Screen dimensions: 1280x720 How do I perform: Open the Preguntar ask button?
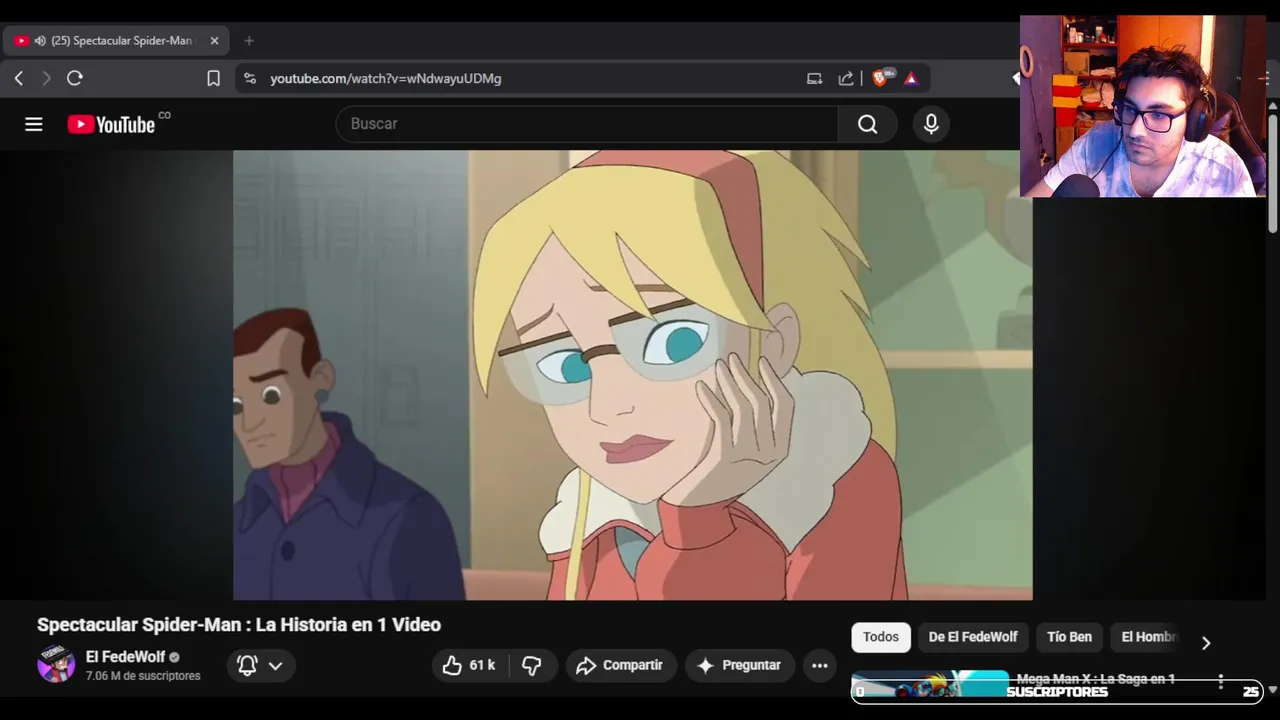(739, 665)
